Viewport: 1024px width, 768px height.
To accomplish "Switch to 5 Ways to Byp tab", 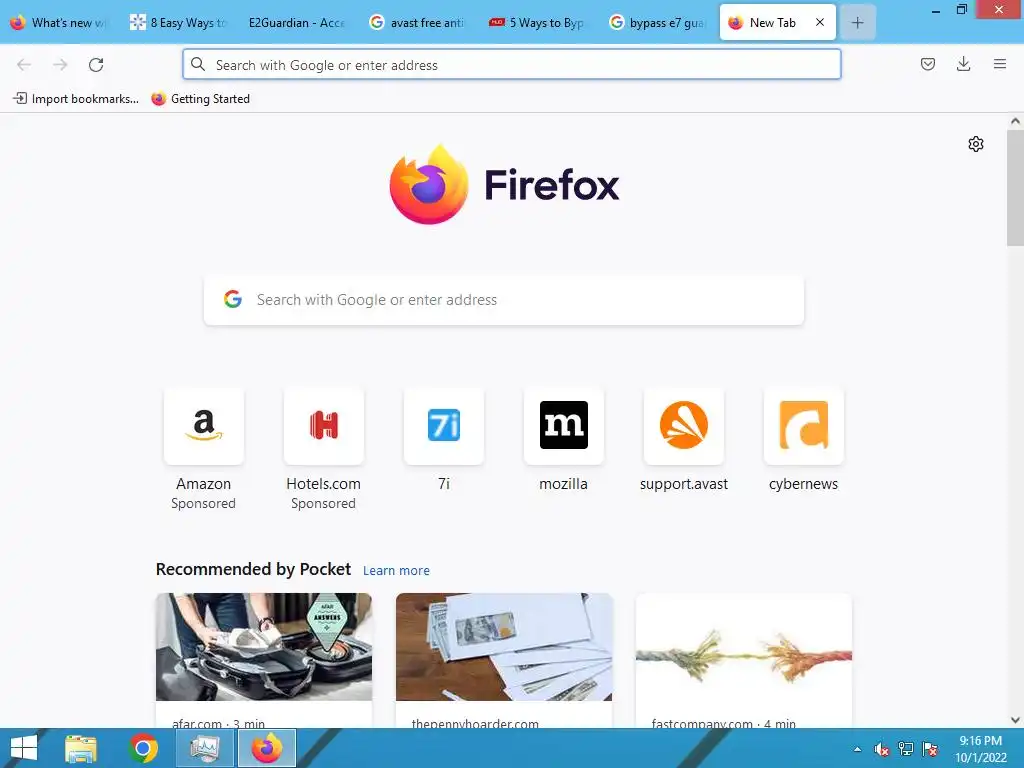I will point(538,23).
